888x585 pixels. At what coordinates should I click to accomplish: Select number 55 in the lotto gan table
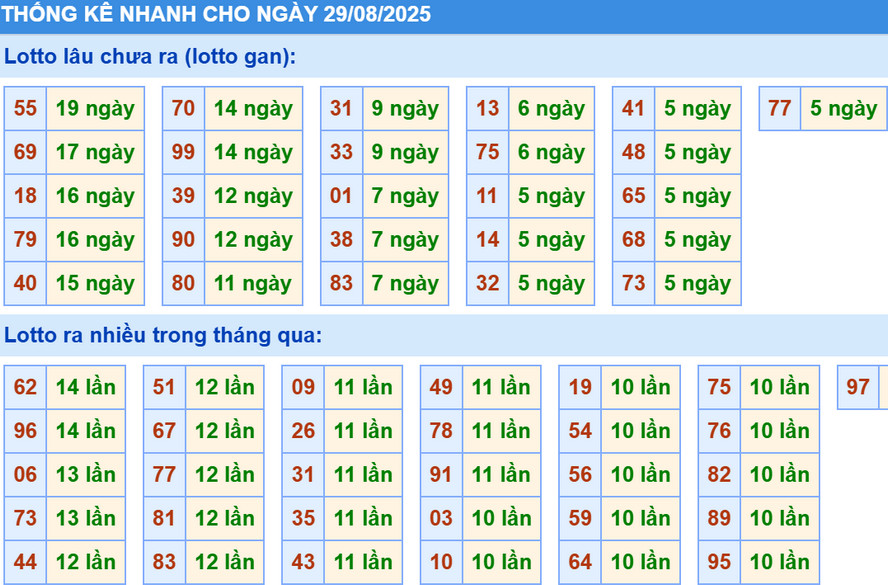[x=26, y=109]
